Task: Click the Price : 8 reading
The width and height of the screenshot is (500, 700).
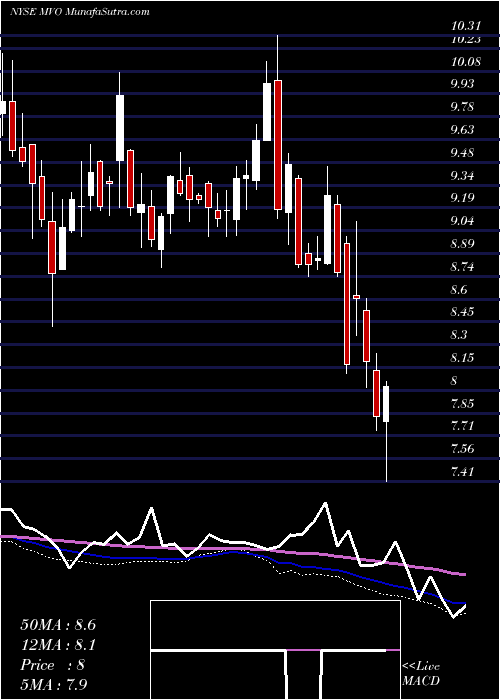Action: click(x=53, y=665)
